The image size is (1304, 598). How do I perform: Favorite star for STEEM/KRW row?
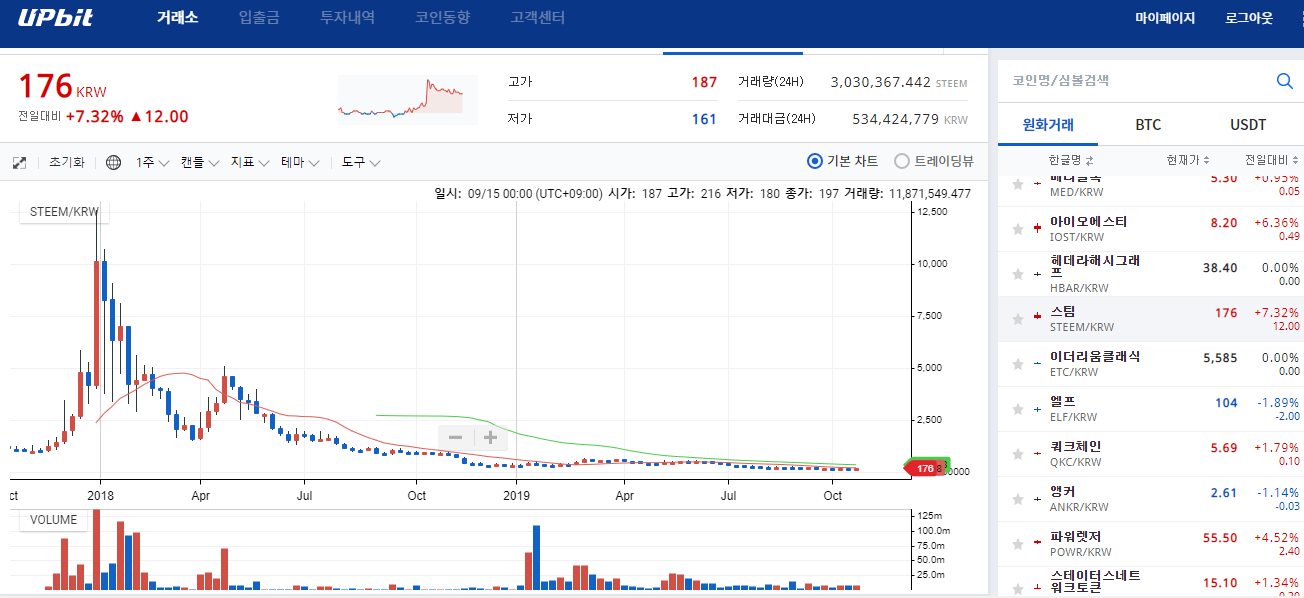(1018, 319)
